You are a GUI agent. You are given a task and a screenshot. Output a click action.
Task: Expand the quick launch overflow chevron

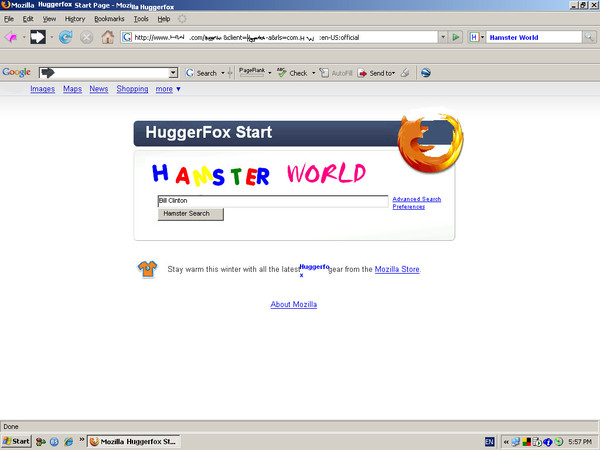[x=82, y=440]
